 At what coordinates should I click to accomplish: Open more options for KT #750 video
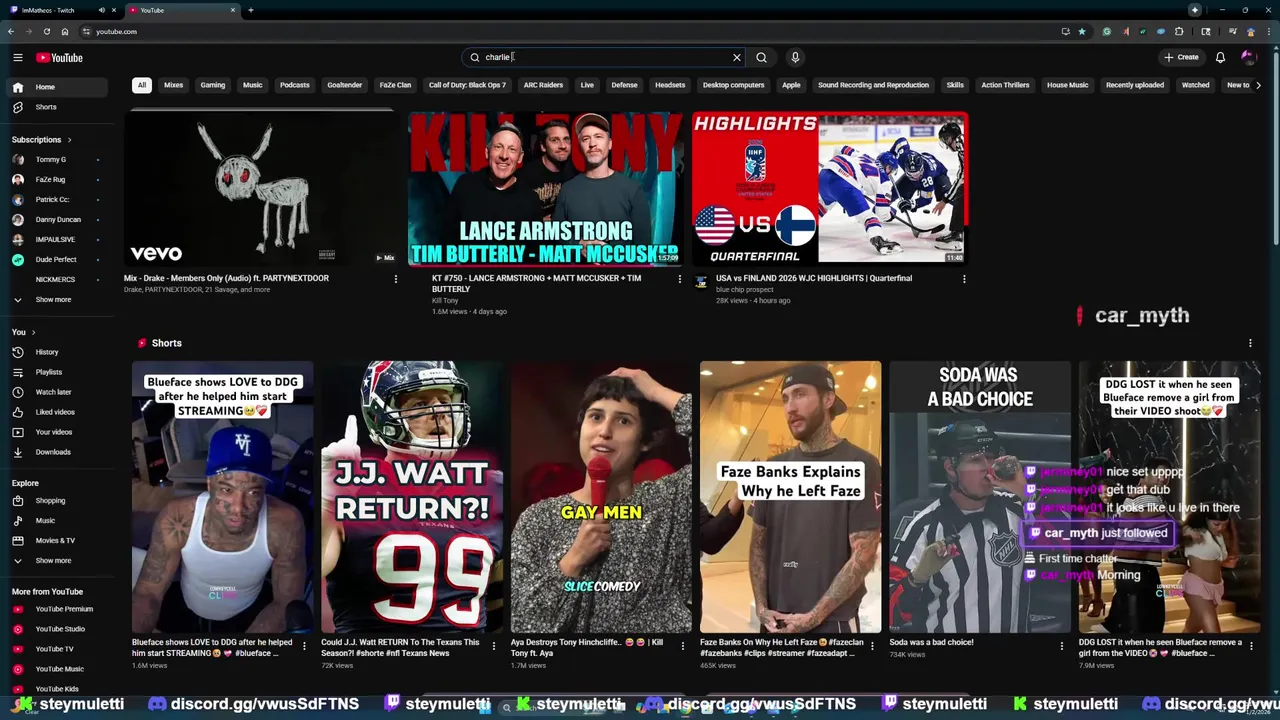(679, 279)
